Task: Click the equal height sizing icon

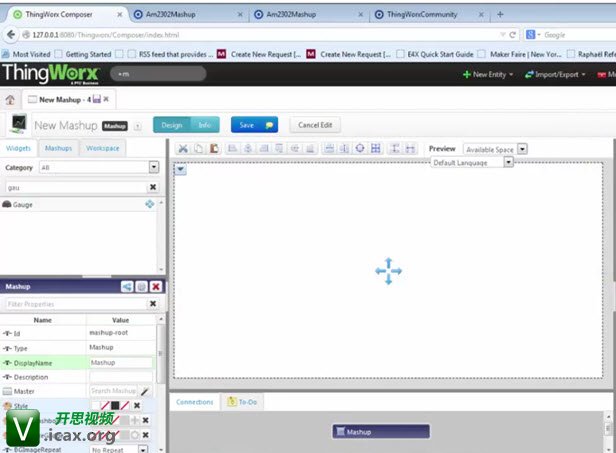Action: [395, 148]
